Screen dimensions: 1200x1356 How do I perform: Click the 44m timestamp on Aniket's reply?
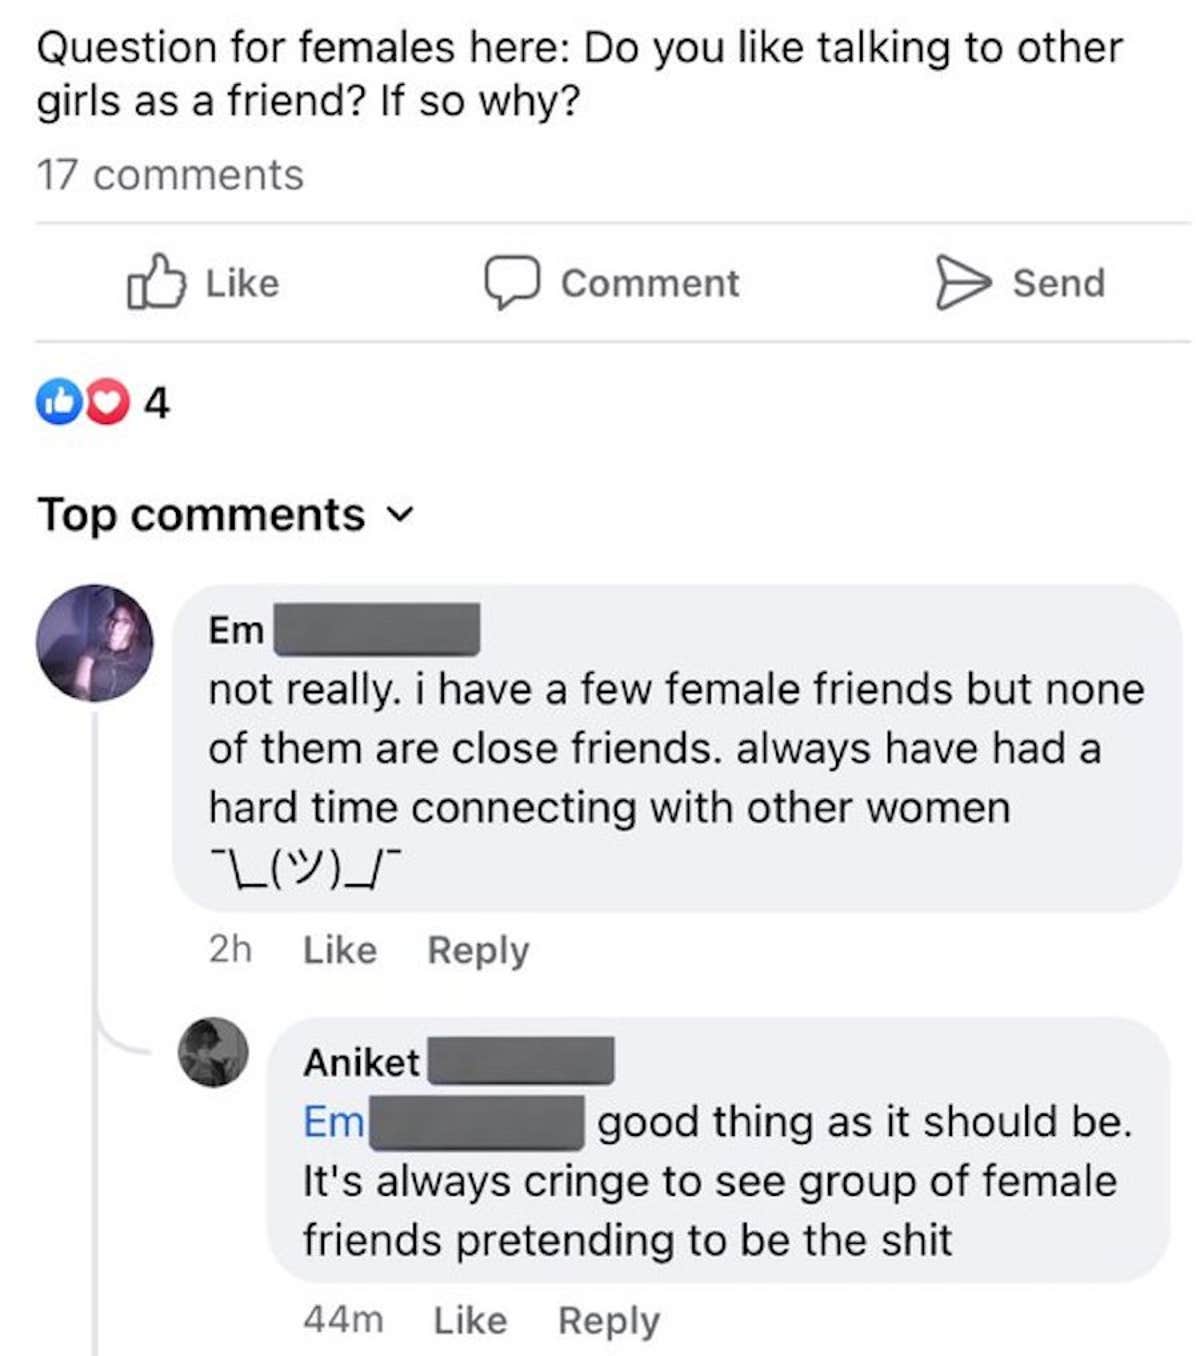point(343,1320)
